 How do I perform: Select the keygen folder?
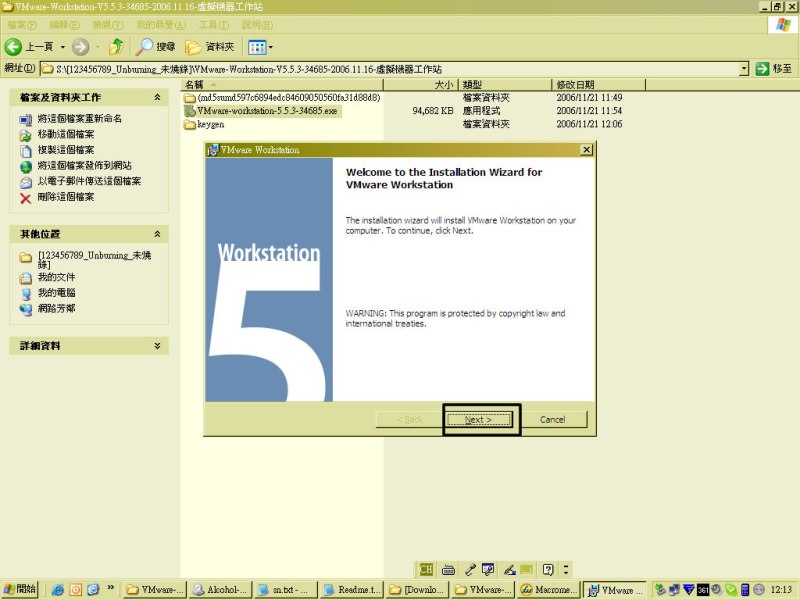tap(204, 124)
